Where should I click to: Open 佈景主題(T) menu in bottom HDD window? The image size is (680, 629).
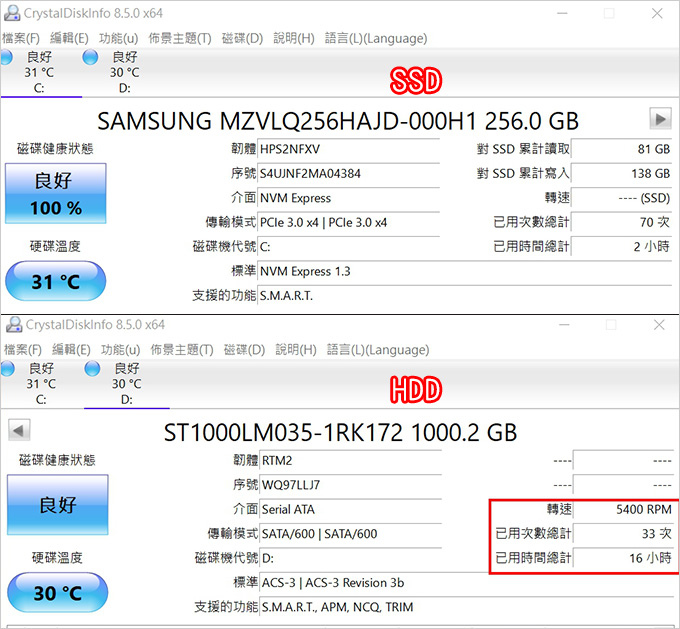pyautogui.click(x=182, y=350)
